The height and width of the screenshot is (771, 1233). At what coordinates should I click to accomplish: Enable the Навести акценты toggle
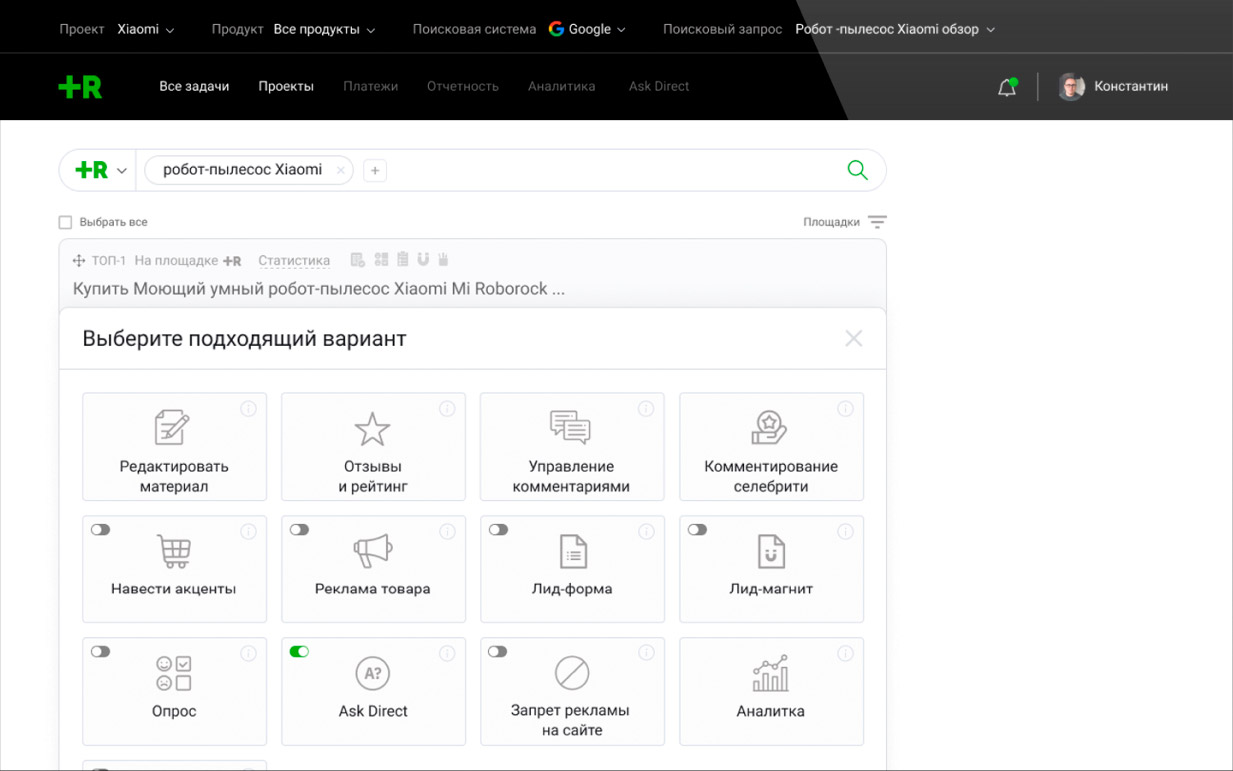tap(101, 530)
